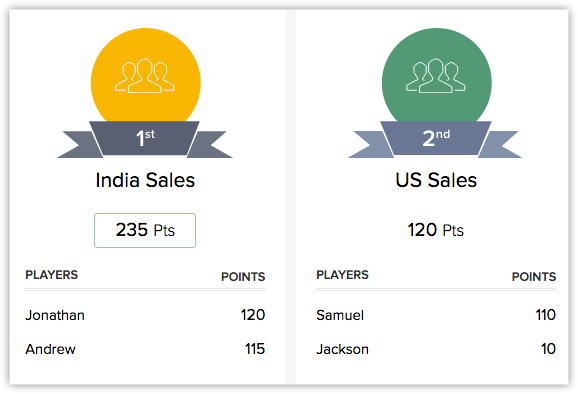The width and height of the screenshot is (578, 394).
Task: Click the POINTS header under US Sales
Action: pyautogui.click(x=534, y=276)
